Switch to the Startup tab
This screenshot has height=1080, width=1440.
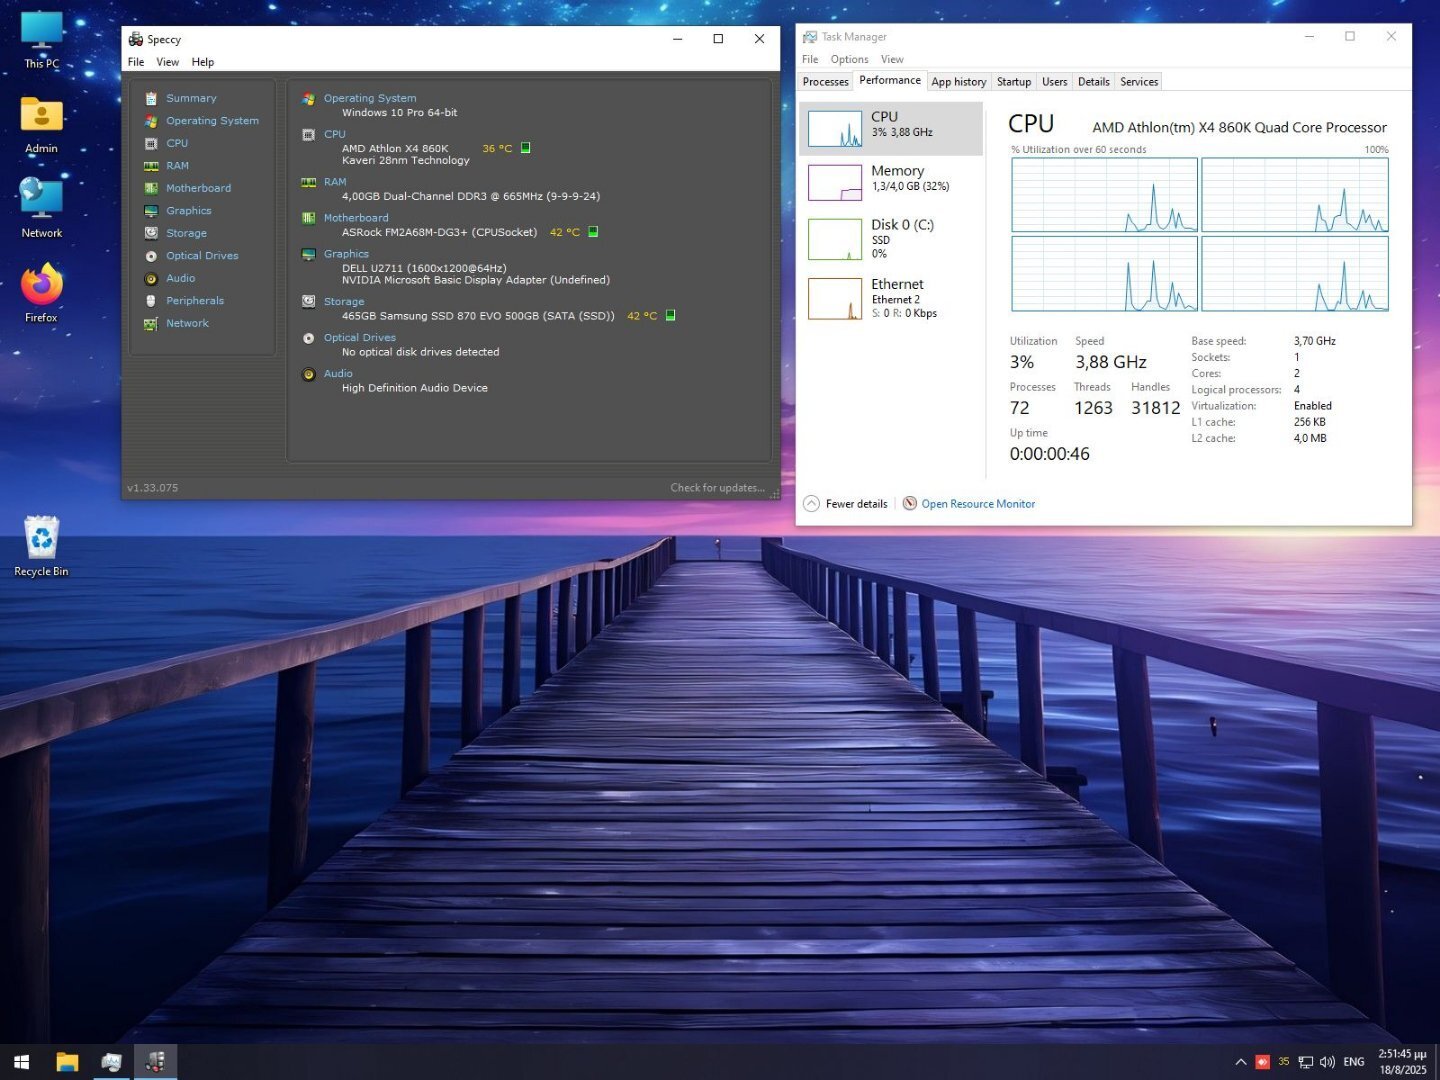[1014, 82]
